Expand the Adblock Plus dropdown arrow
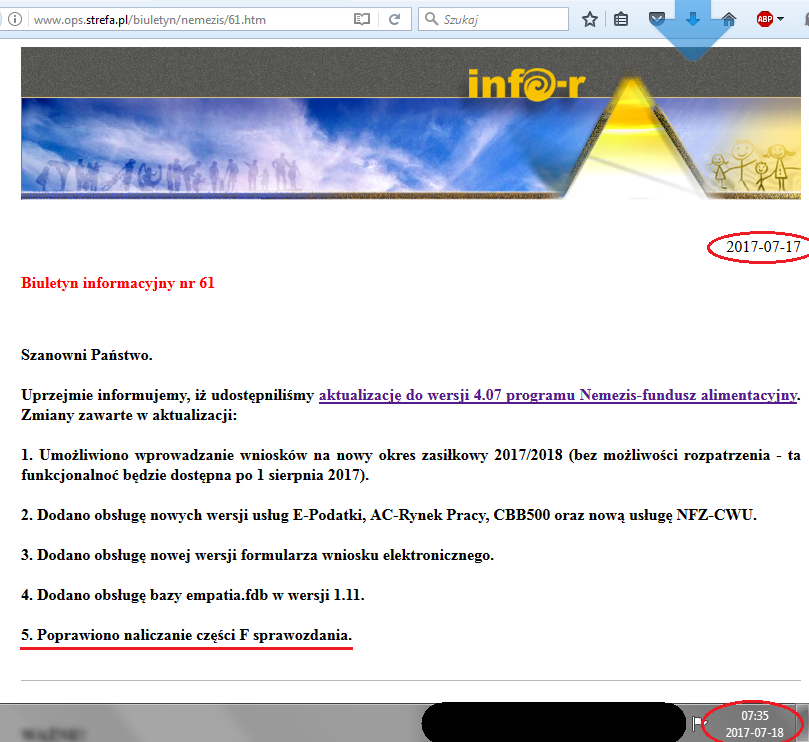 pos(780,19)
